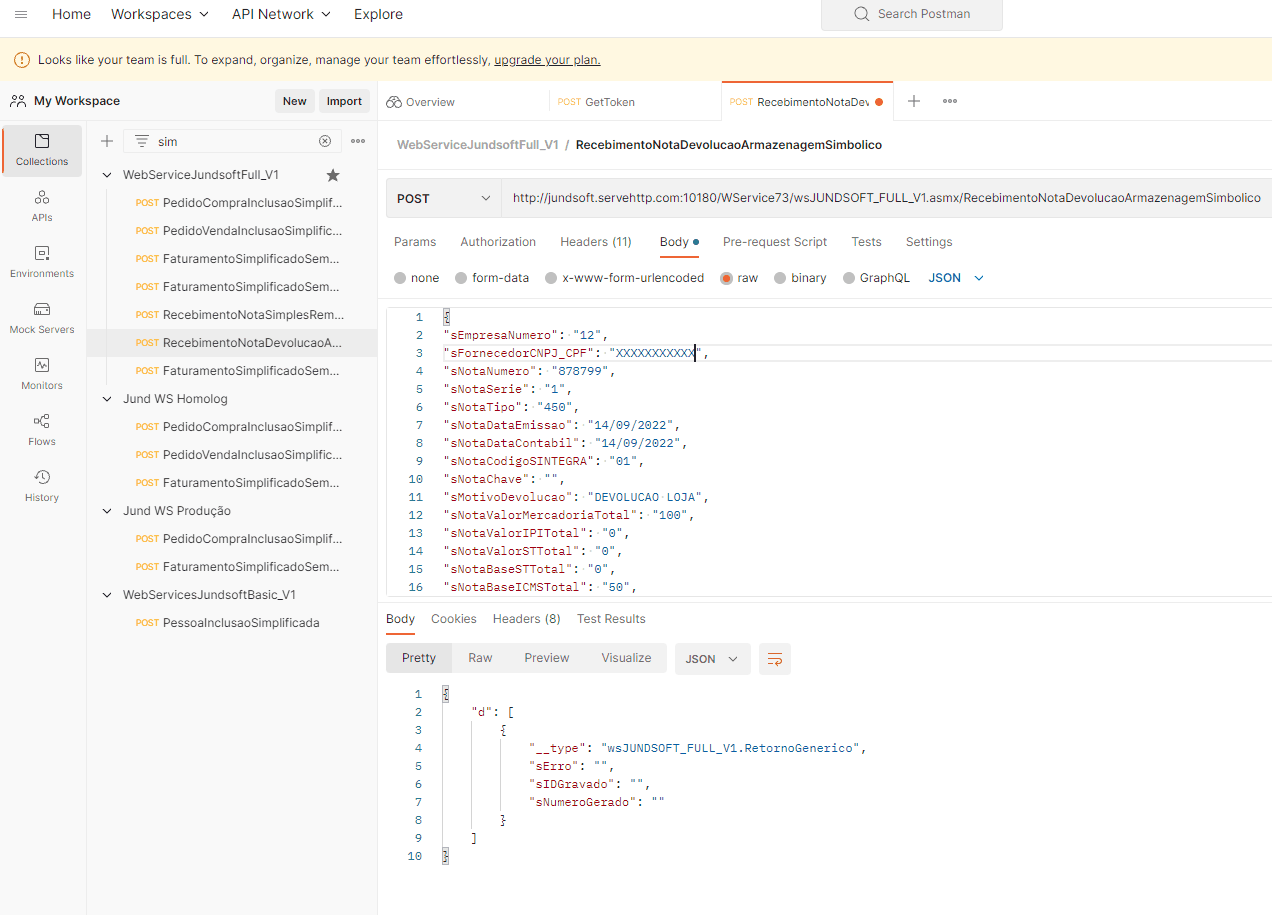
Task: Open the Flows sidebar section
Action: pyautogui.click(x=42, y=430)
